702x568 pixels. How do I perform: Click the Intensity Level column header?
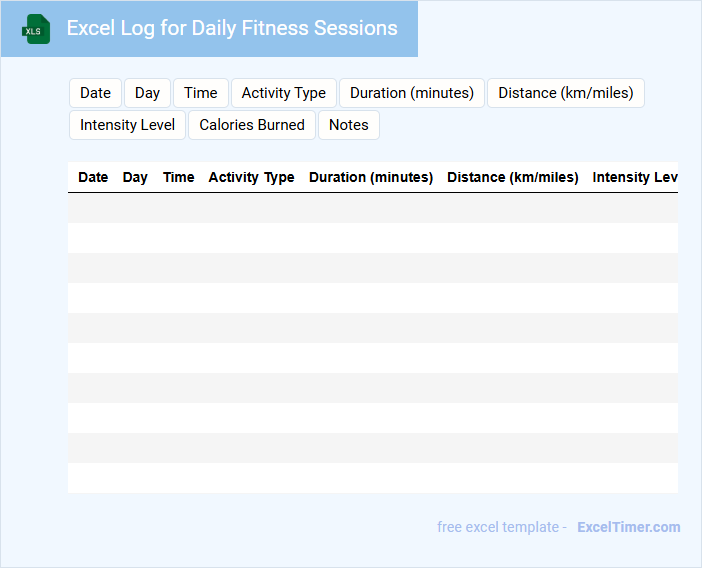[x=635, y=177]
